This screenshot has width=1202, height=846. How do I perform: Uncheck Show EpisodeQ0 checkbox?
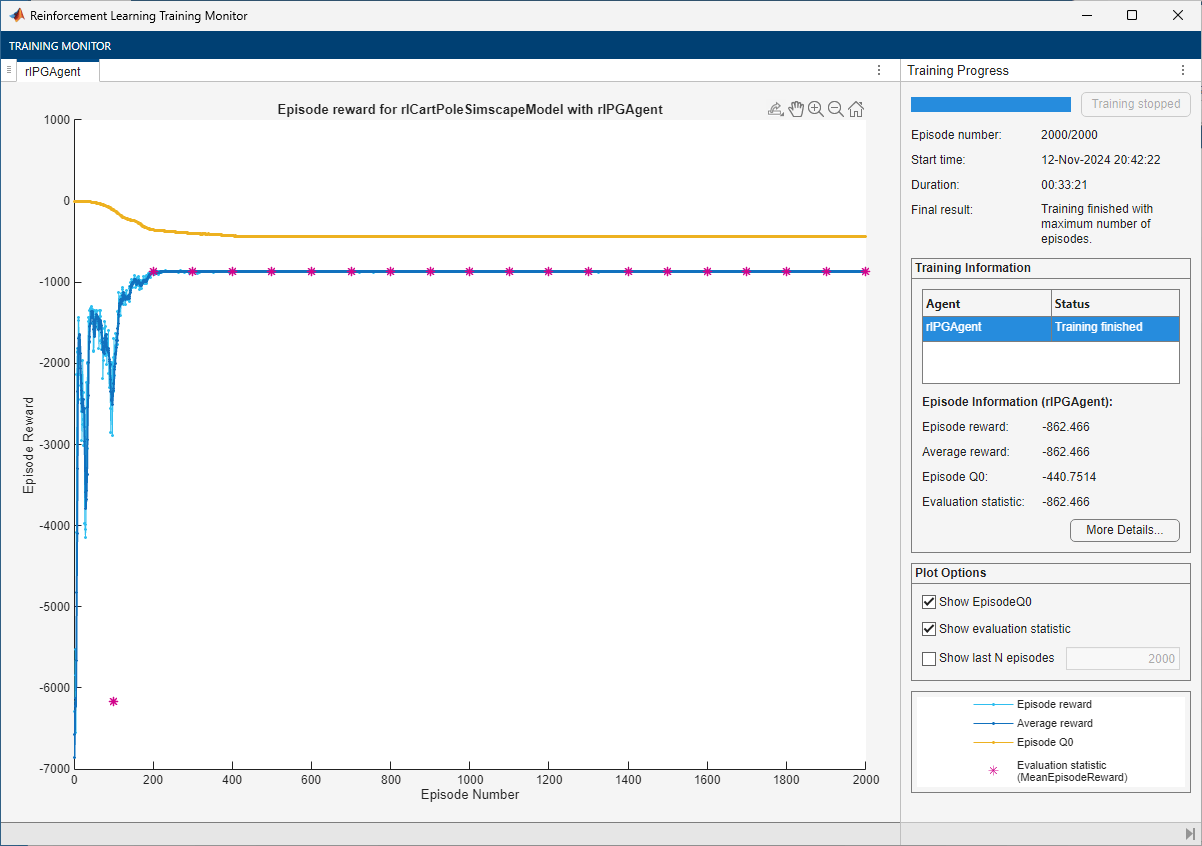(930, 602)
